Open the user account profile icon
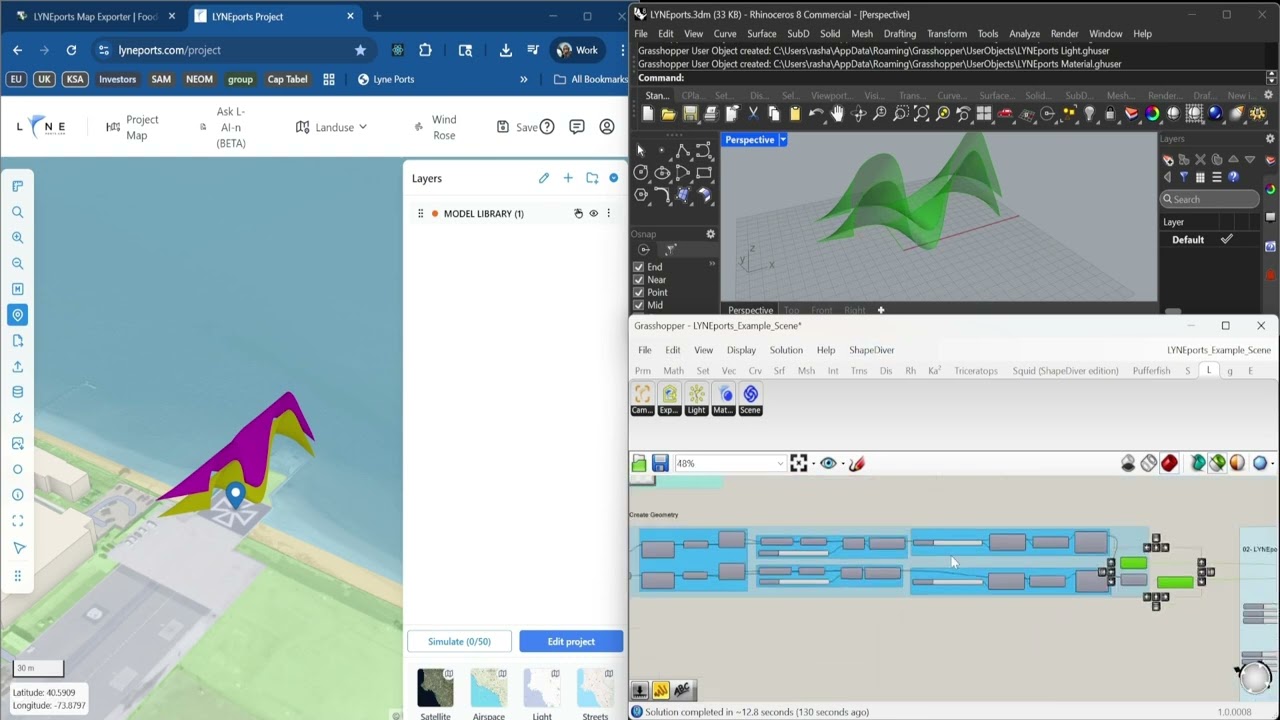Screen dimensions: 1280x720 click(607, 127)
